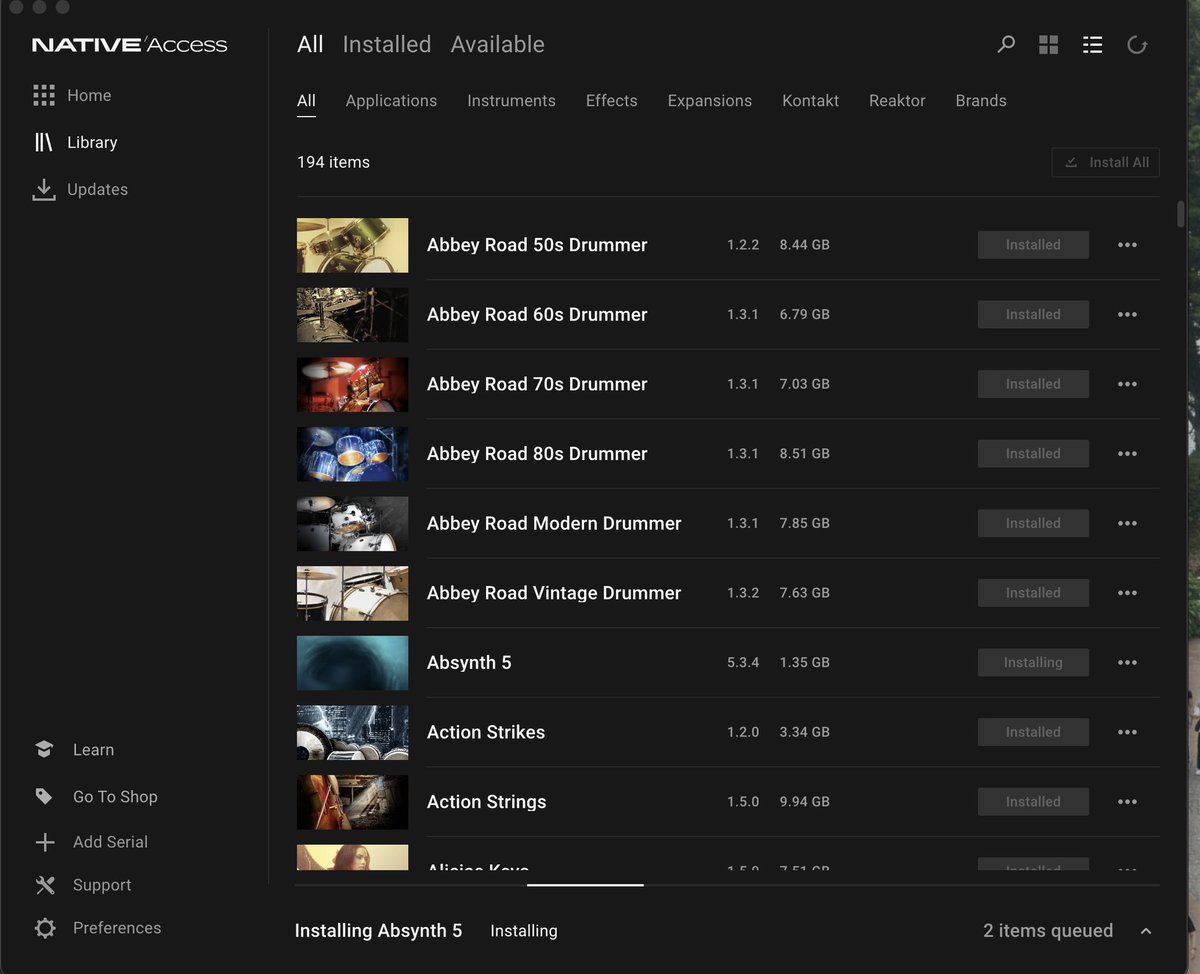Viewport: 1200px width, 974px height.
Task: Open more options for Action Strings
Action: click(x=1127, y=802)
